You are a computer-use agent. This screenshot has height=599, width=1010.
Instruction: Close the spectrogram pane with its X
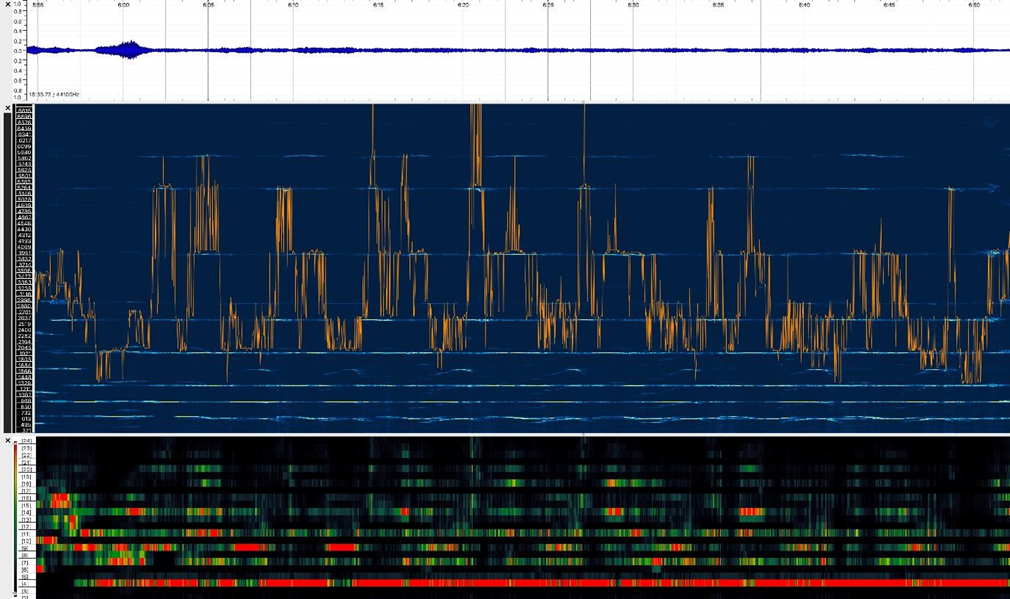(x=8, y=108)
